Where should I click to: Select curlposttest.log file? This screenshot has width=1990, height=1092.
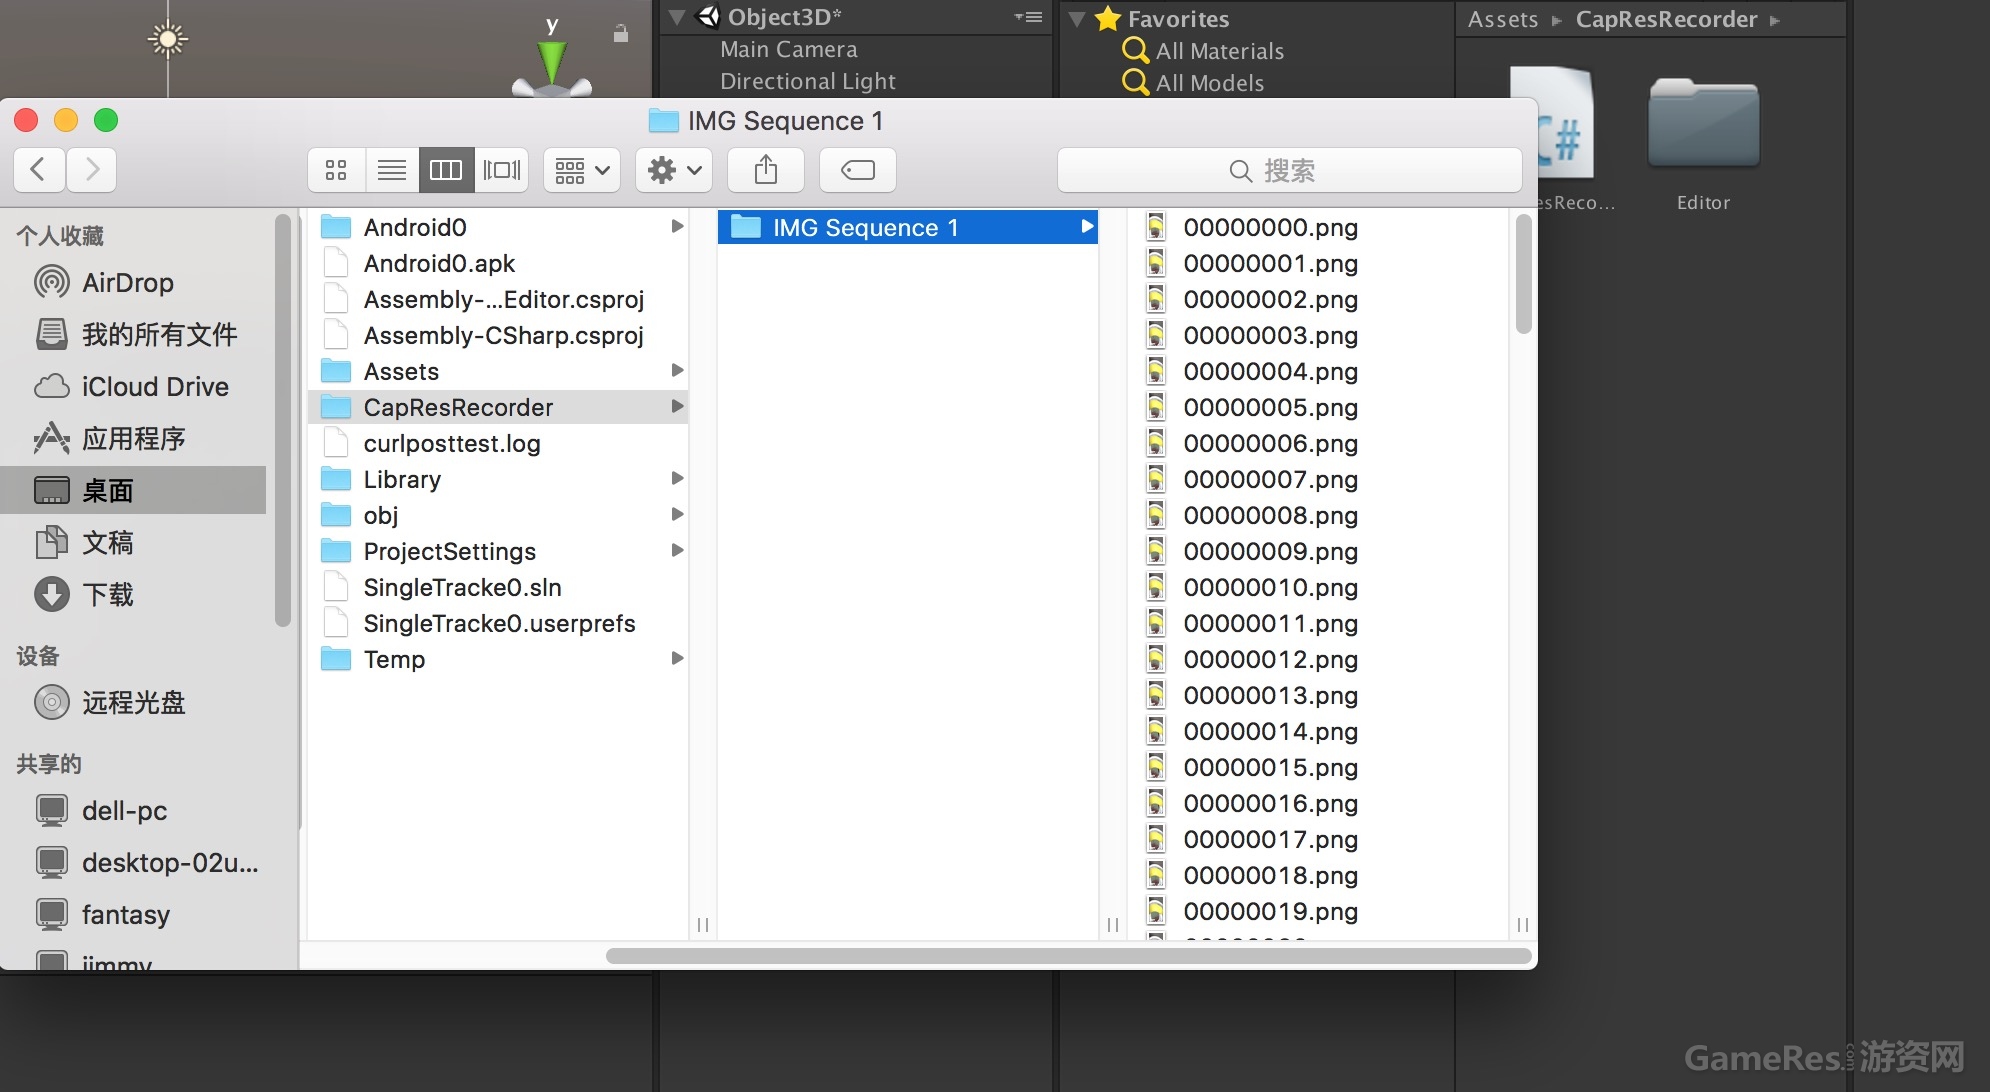tap(498, 443)
